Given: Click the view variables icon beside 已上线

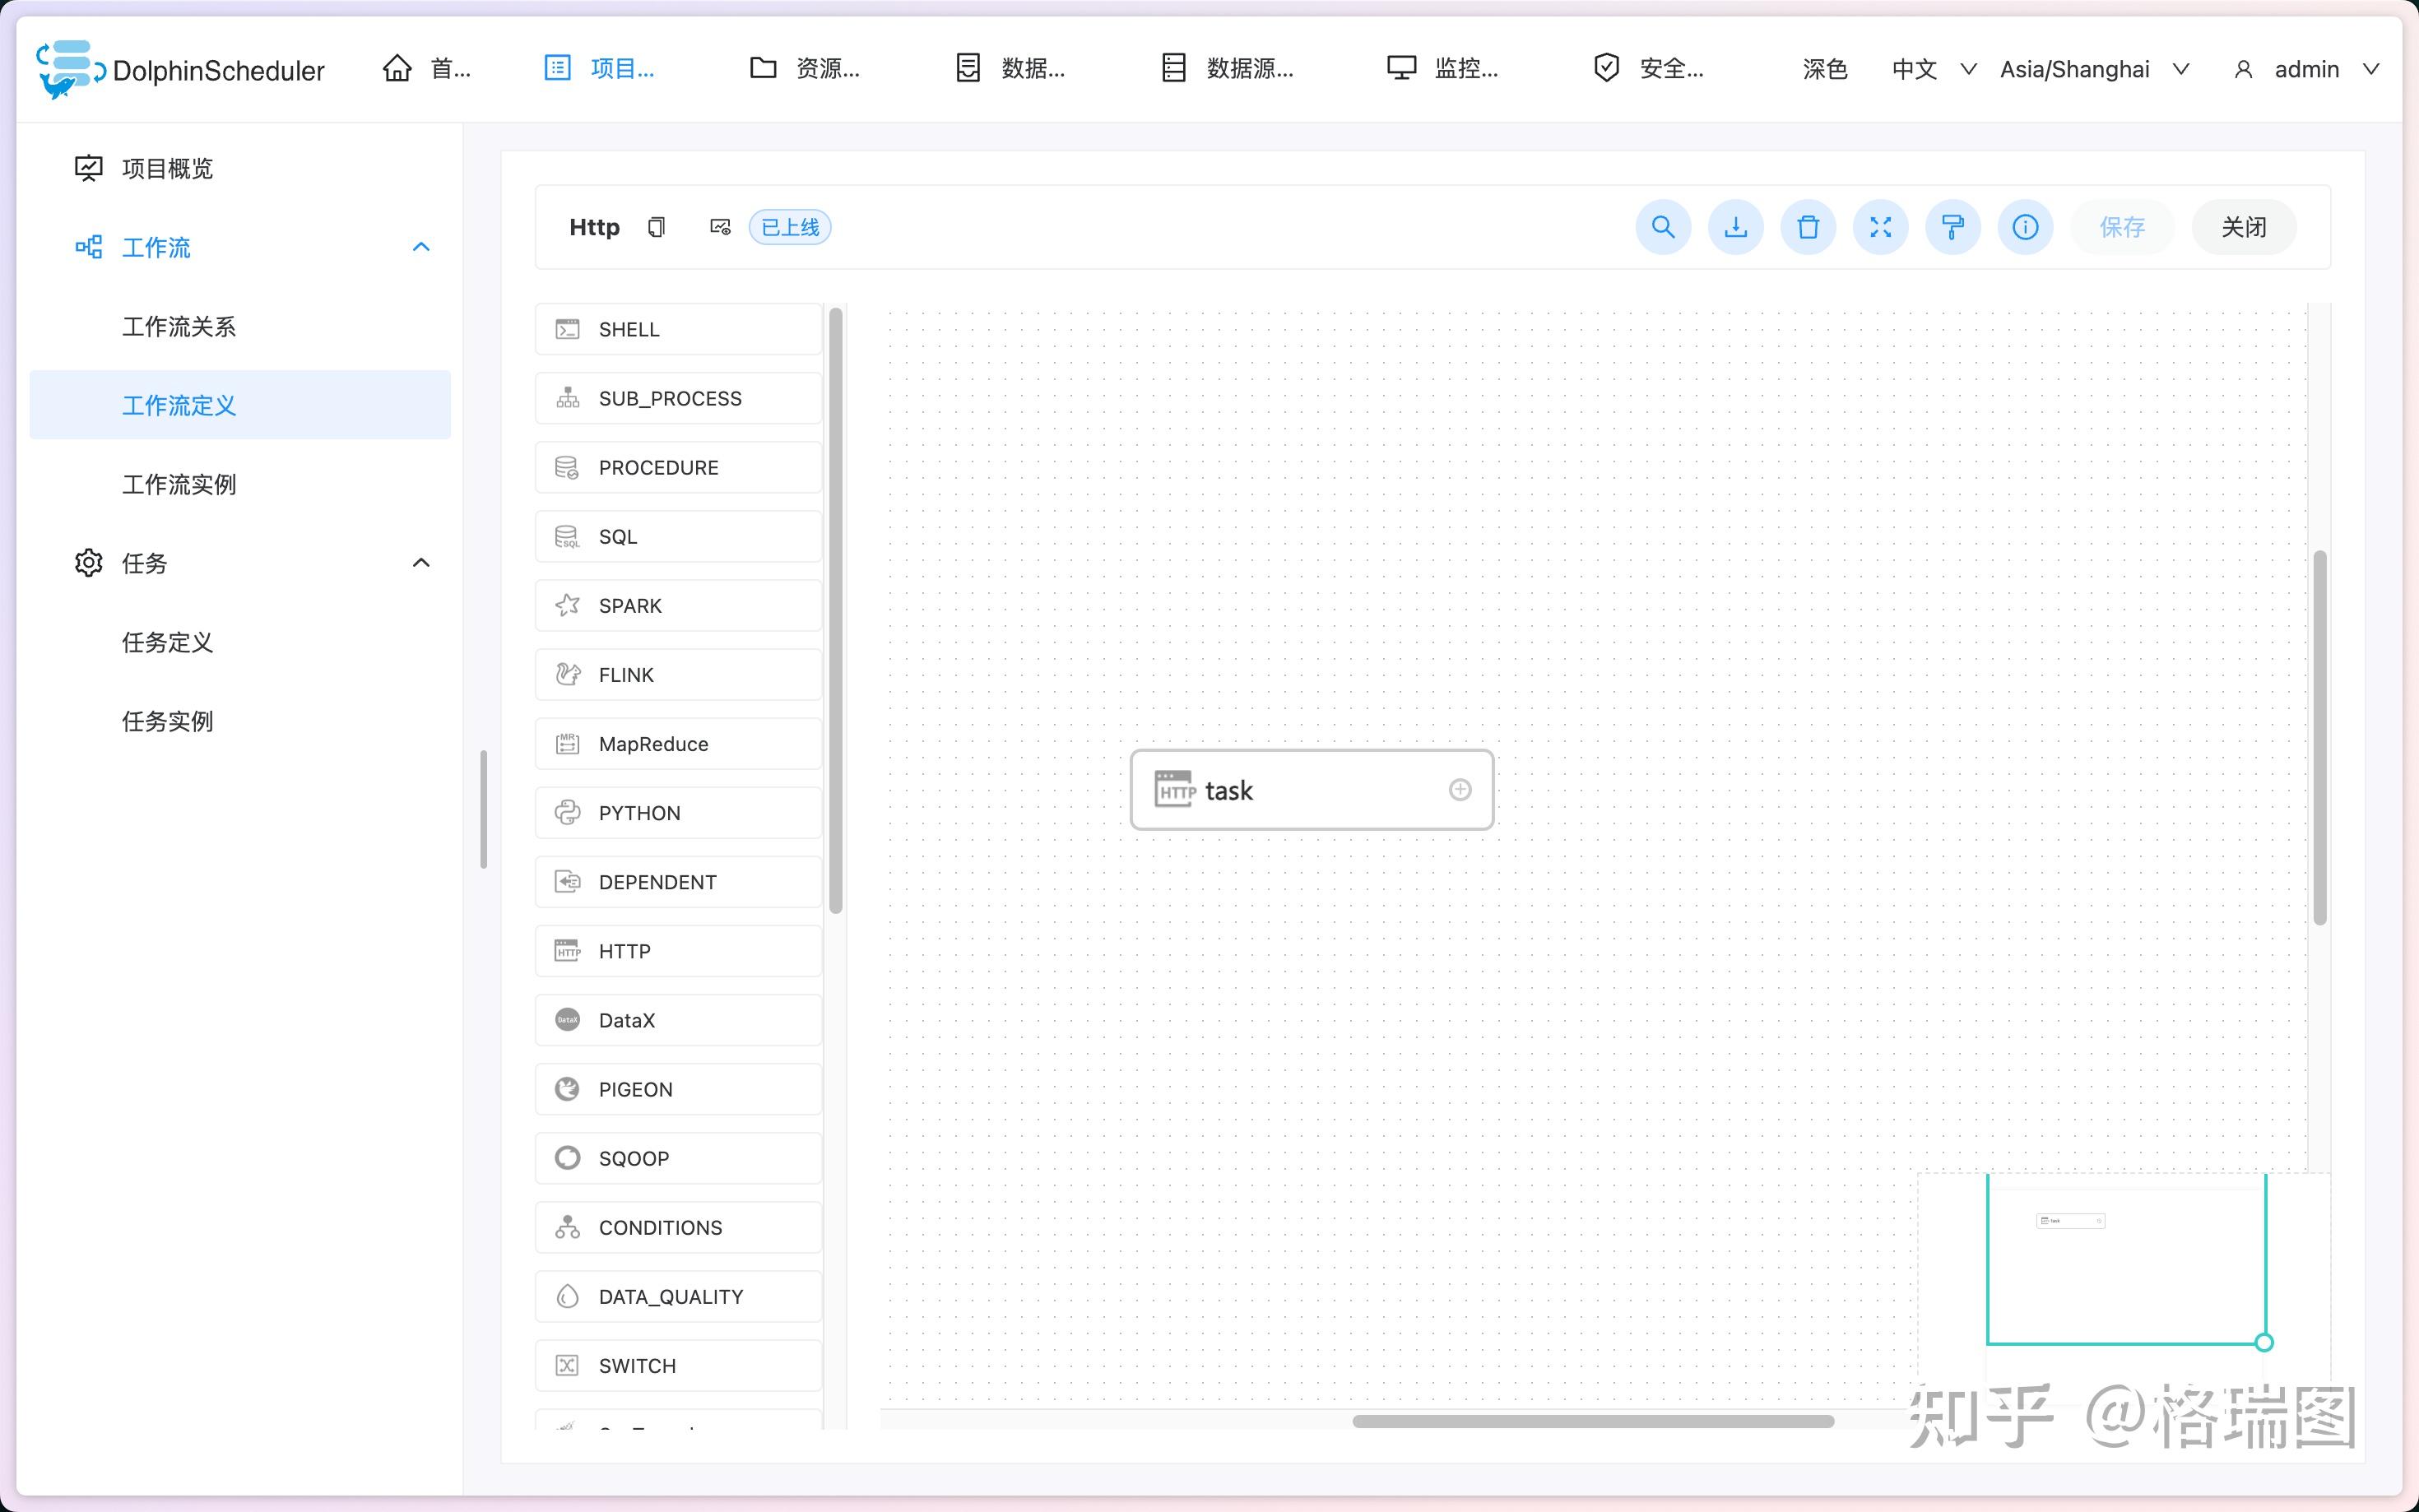Looking at the screenshot, I should (x=720, y=227).
